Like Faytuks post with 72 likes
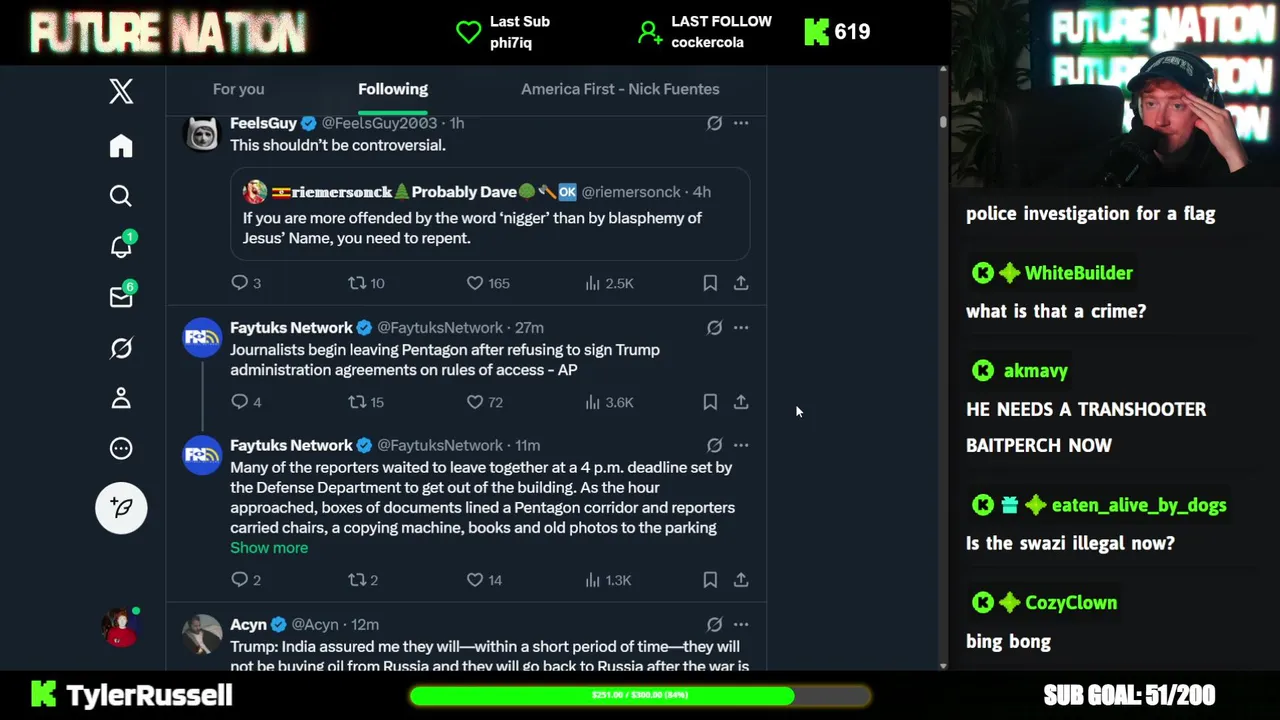 [485, 402]
